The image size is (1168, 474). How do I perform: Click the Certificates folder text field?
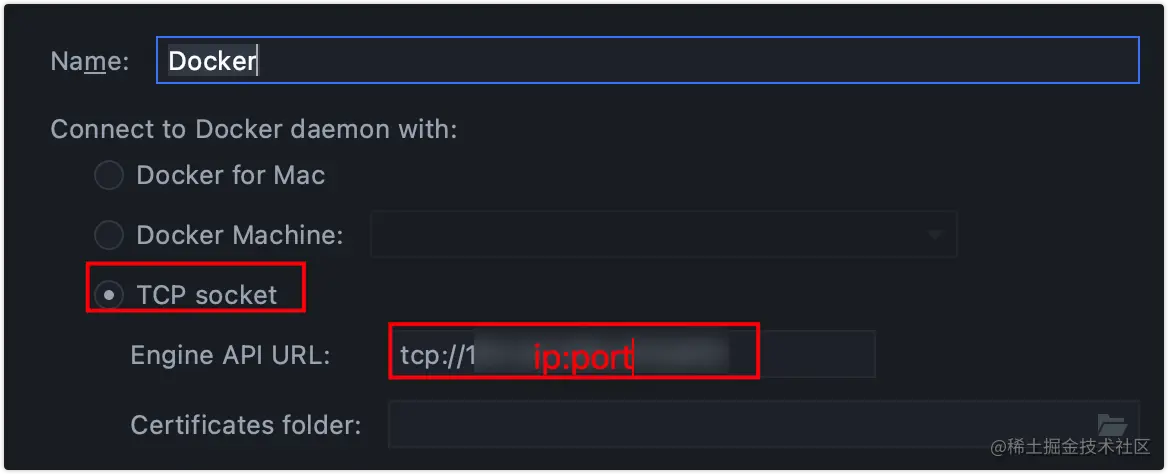(764, 424)
